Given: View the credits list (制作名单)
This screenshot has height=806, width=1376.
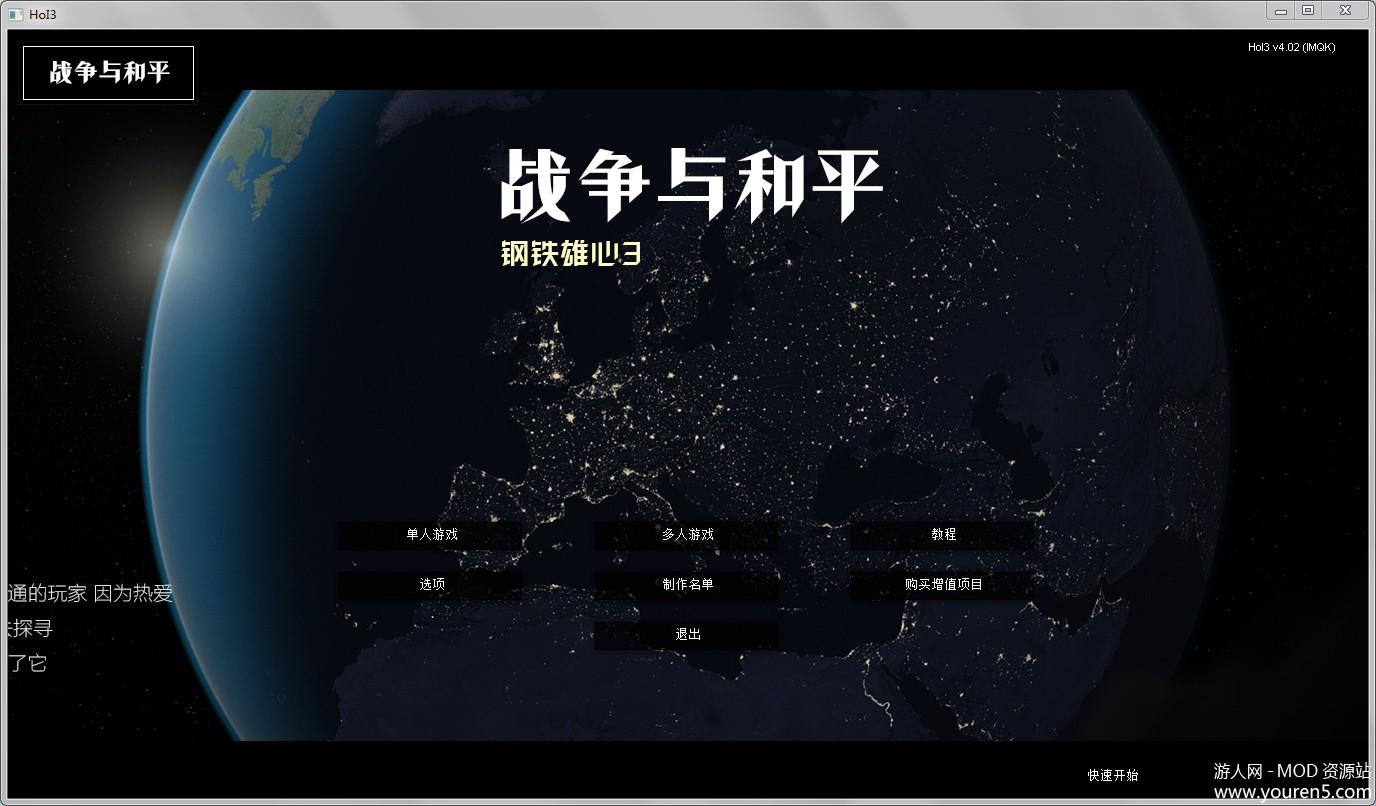Looking at the screenshot, I should tap(687, 585).
